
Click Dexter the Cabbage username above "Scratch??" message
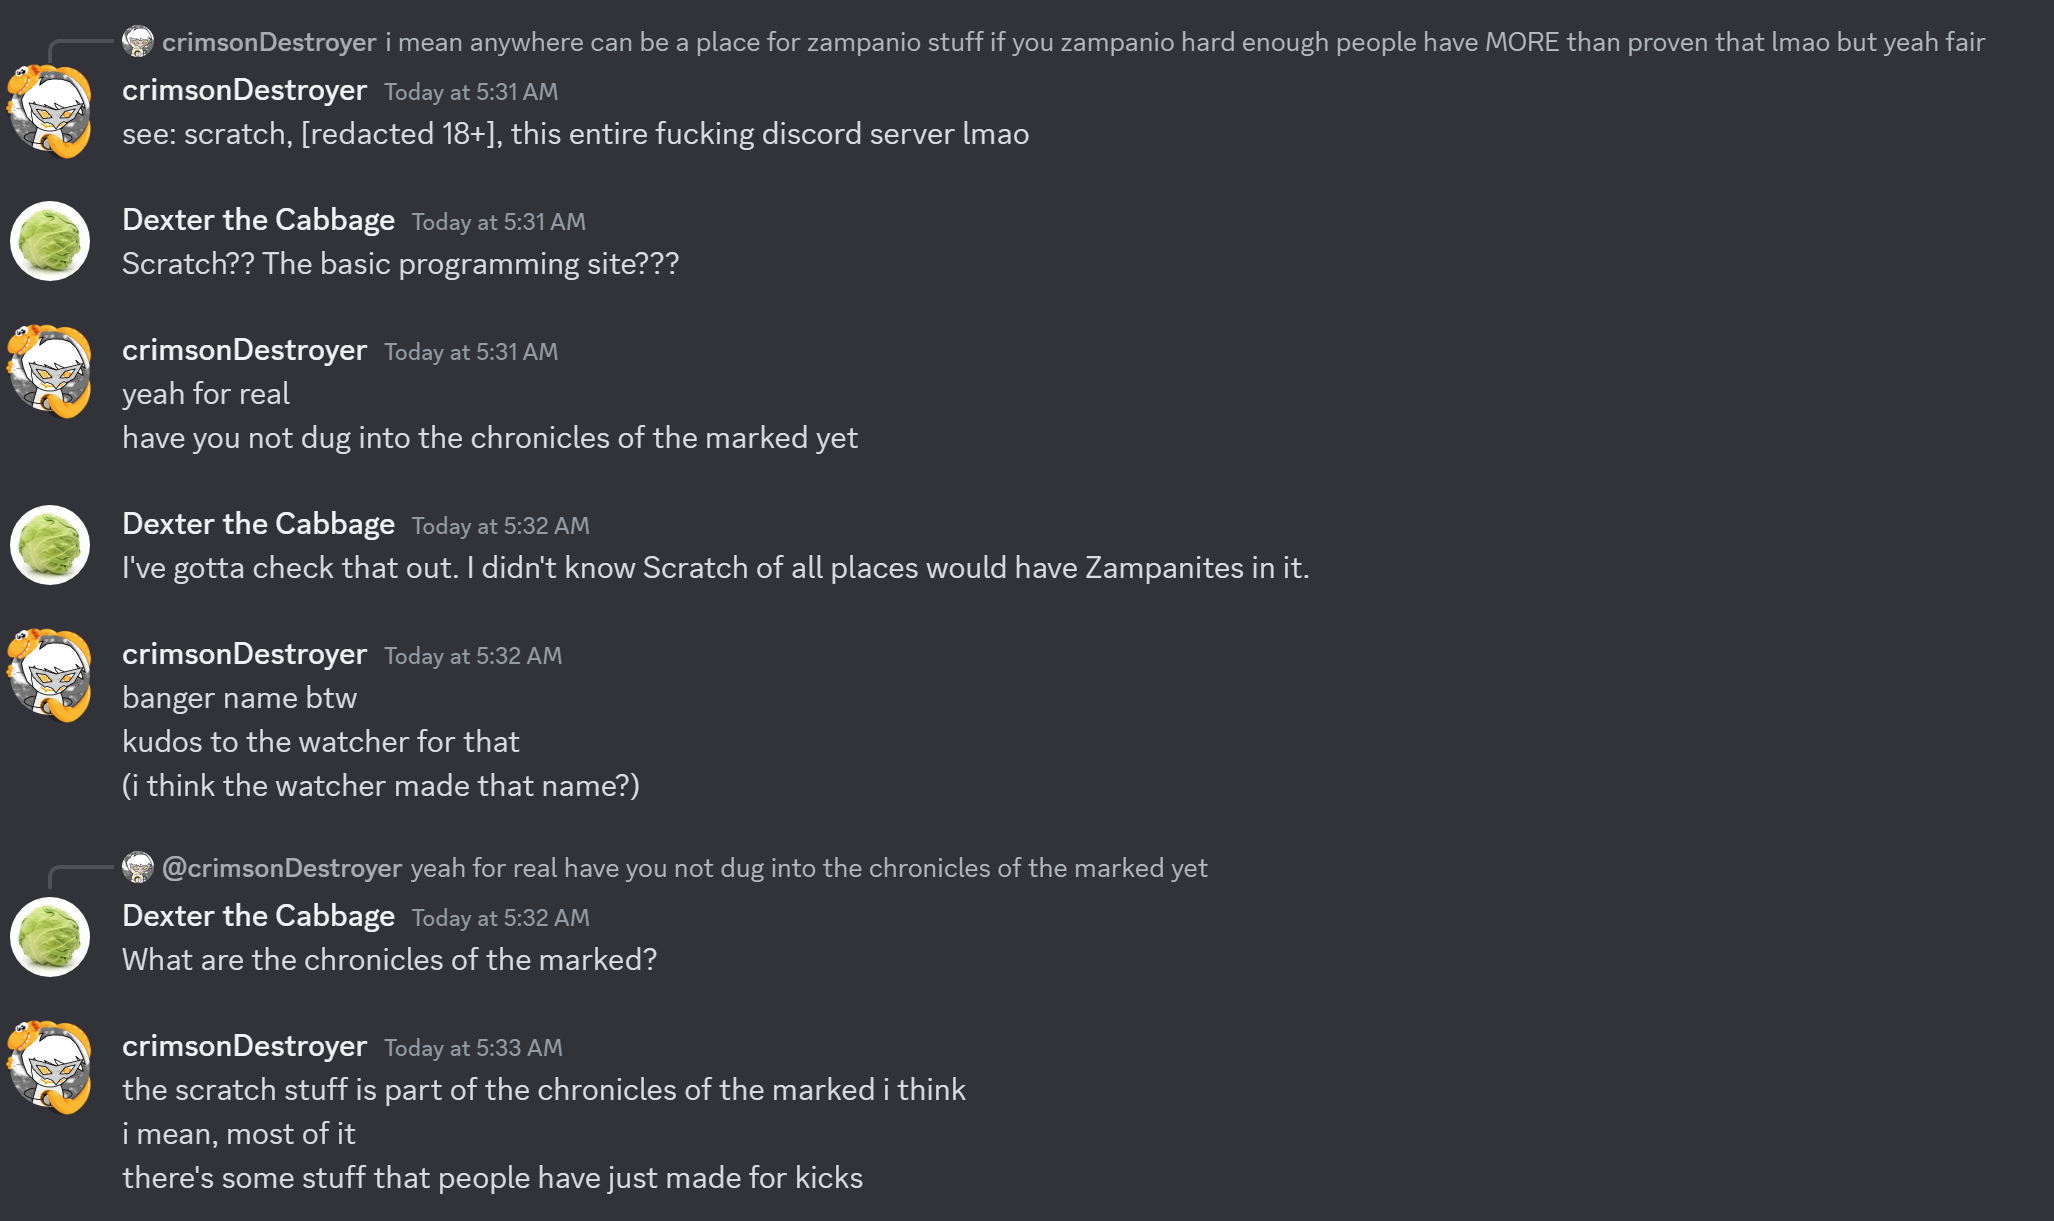[258, 220]
